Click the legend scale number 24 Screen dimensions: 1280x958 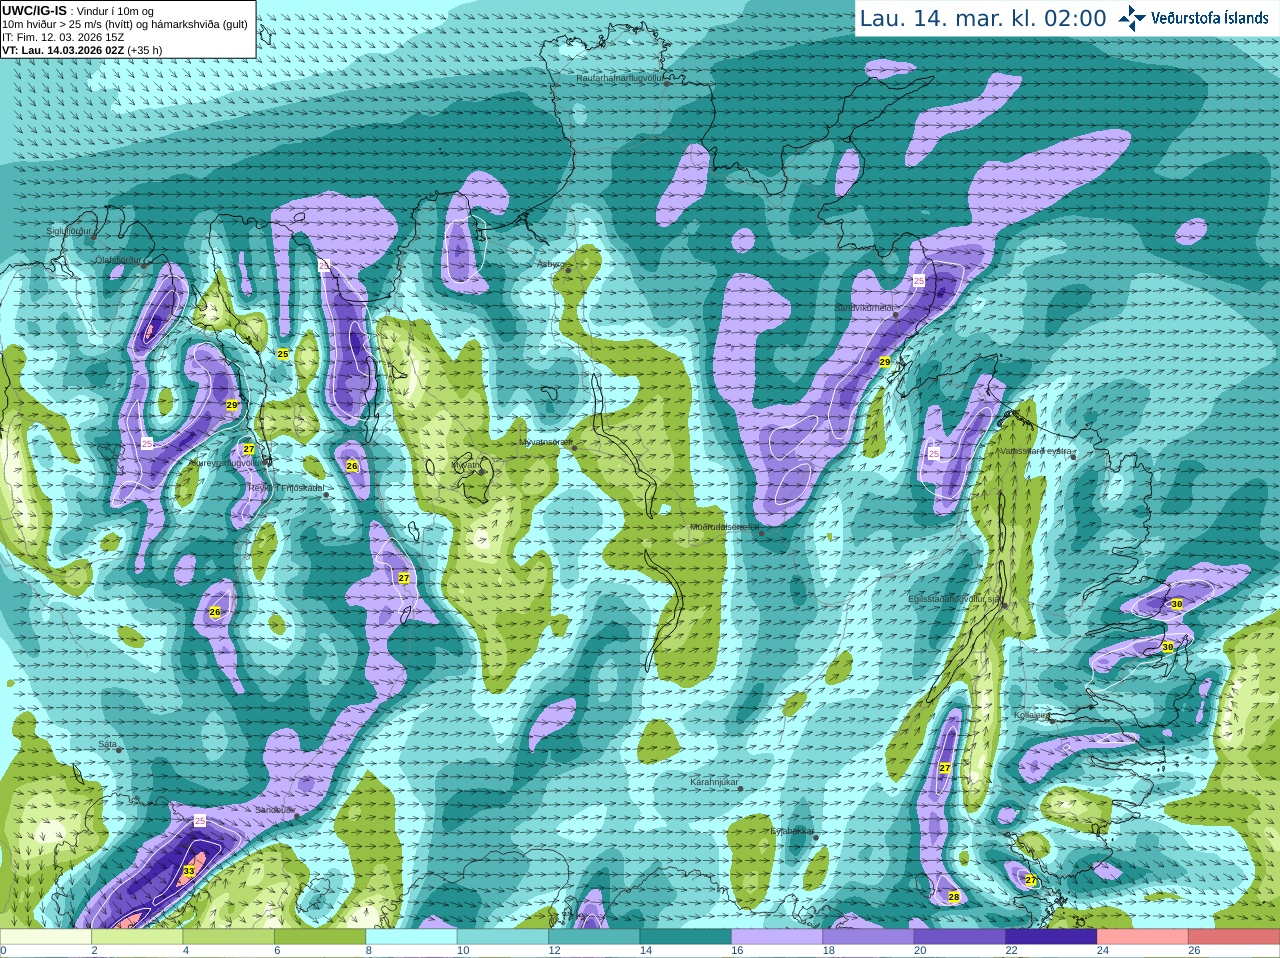pos(1103,951)
